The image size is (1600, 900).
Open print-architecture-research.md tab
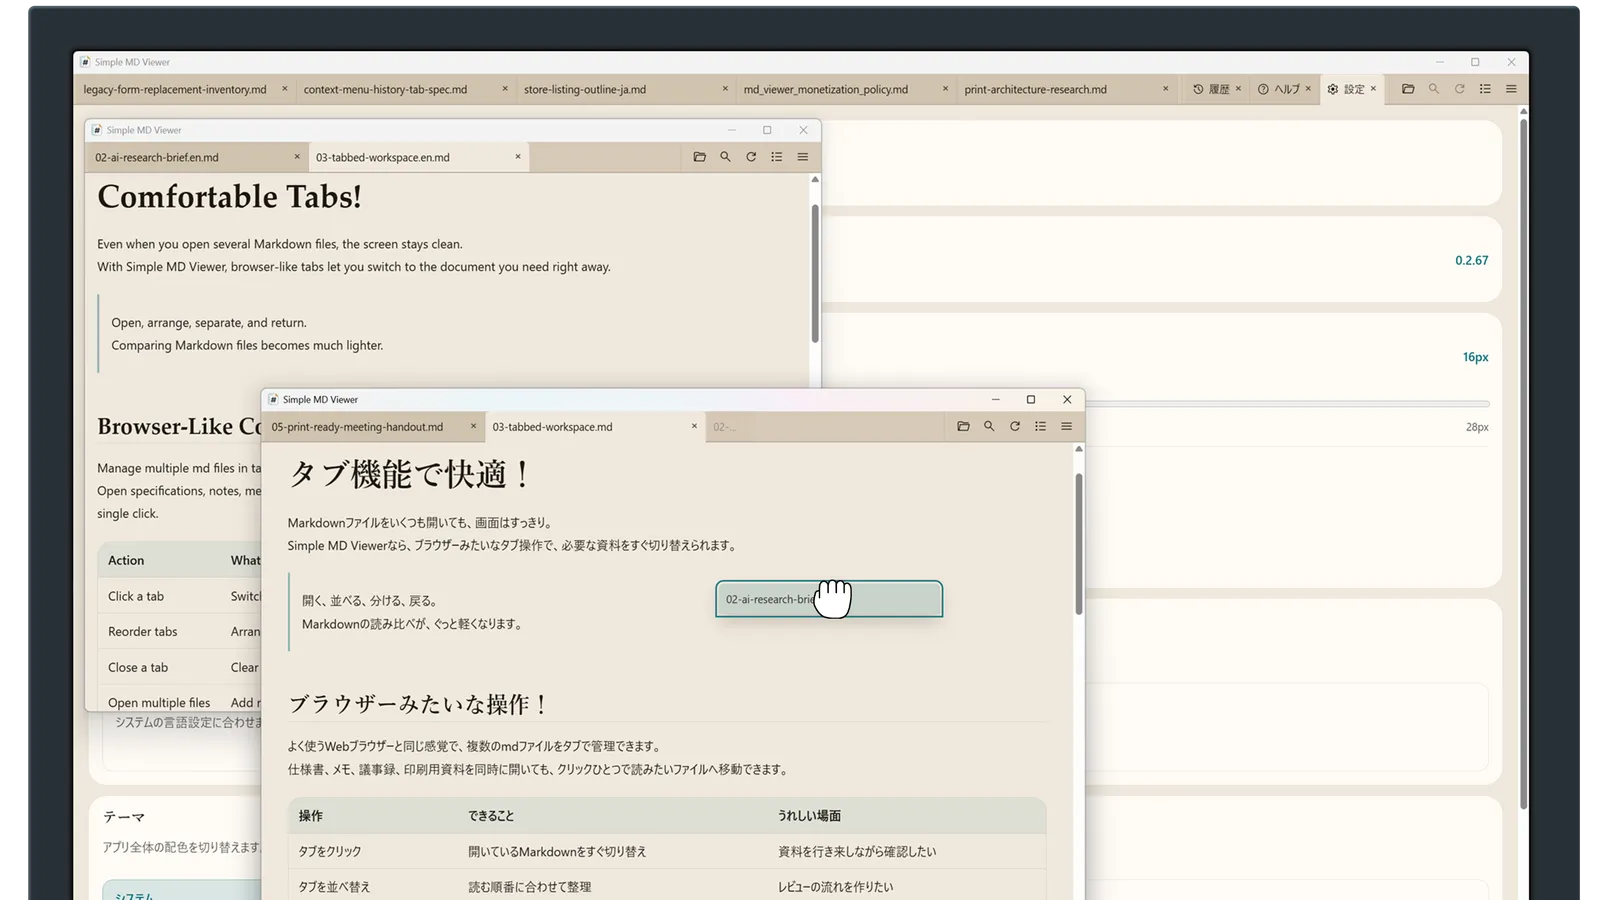click(1065, 89)
